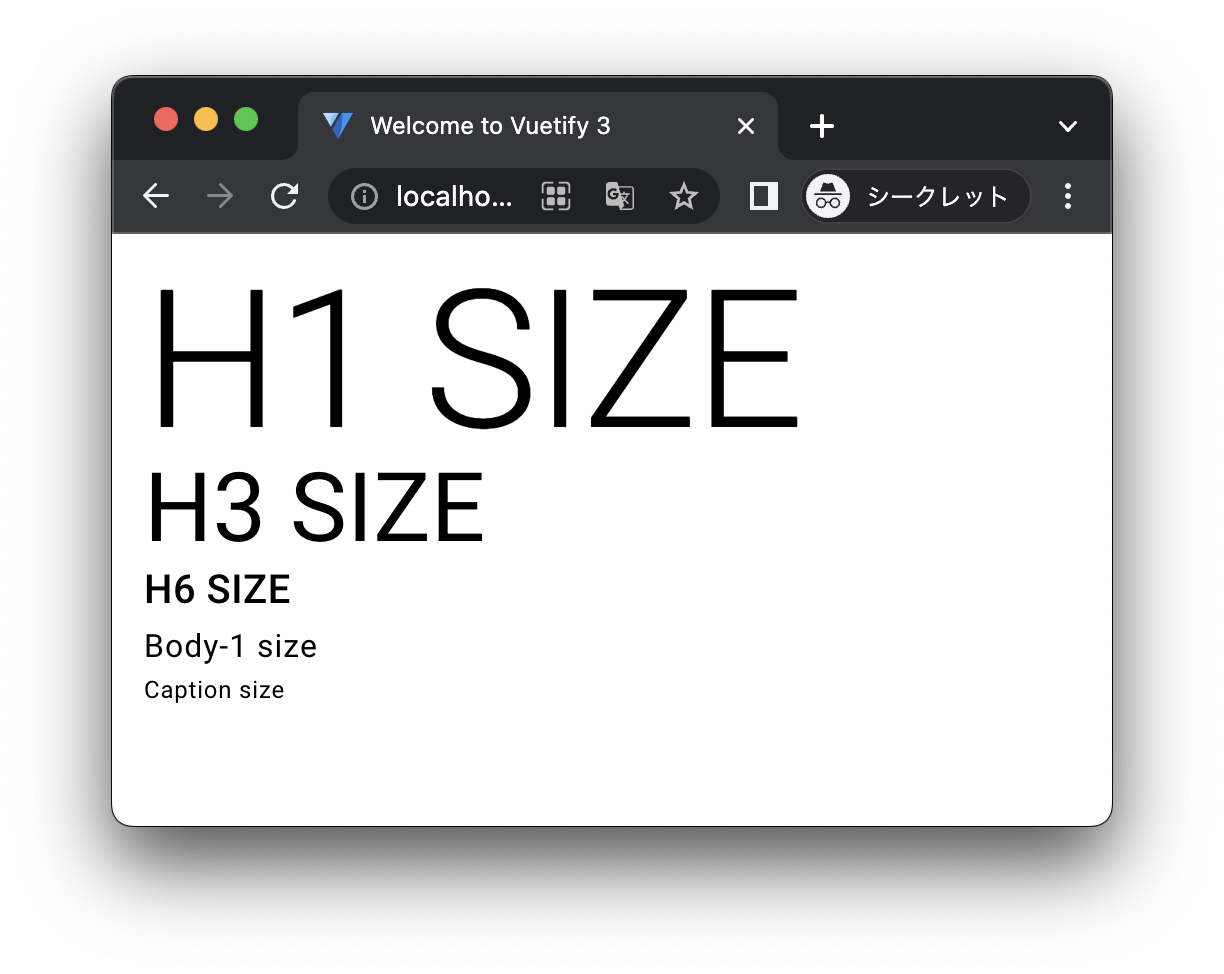Minimize the window with the yellow button
This screenshot has height=974, width=1224.
tap(206, 119)
